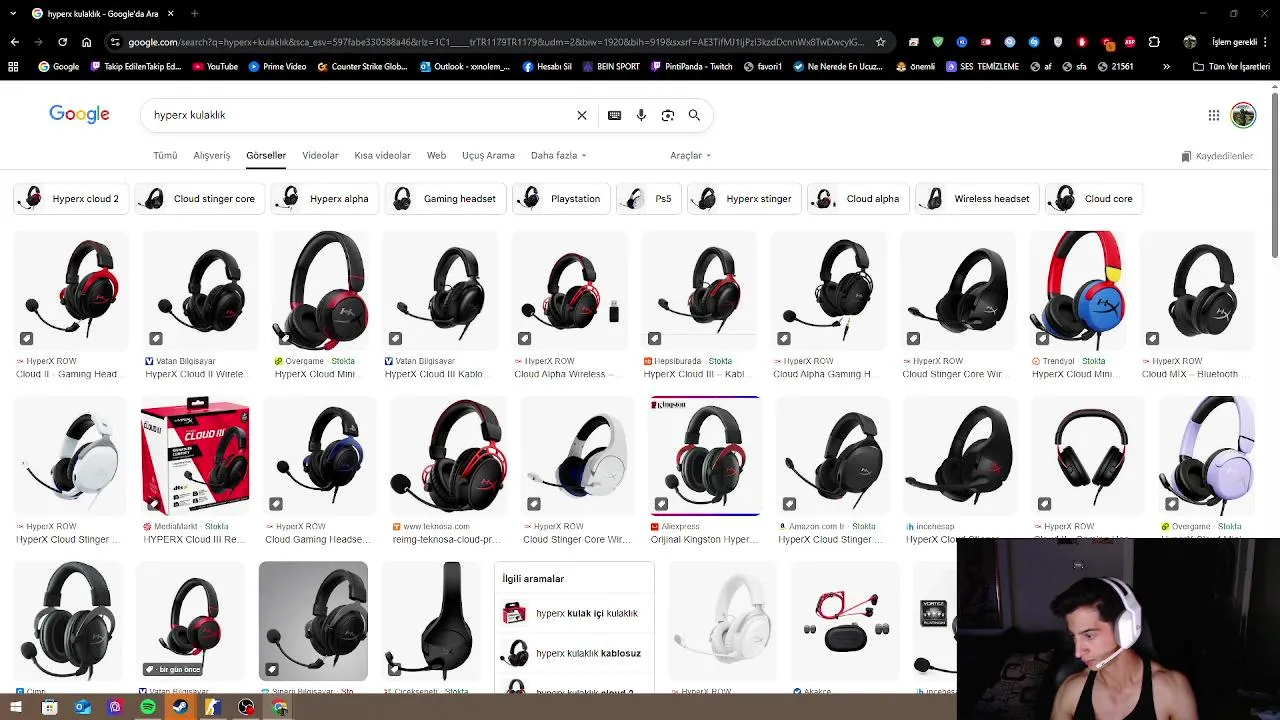Screen dimensions: 1280x720
Task: Go to the Google logo homepage
Action: click(x=79, y=114)
